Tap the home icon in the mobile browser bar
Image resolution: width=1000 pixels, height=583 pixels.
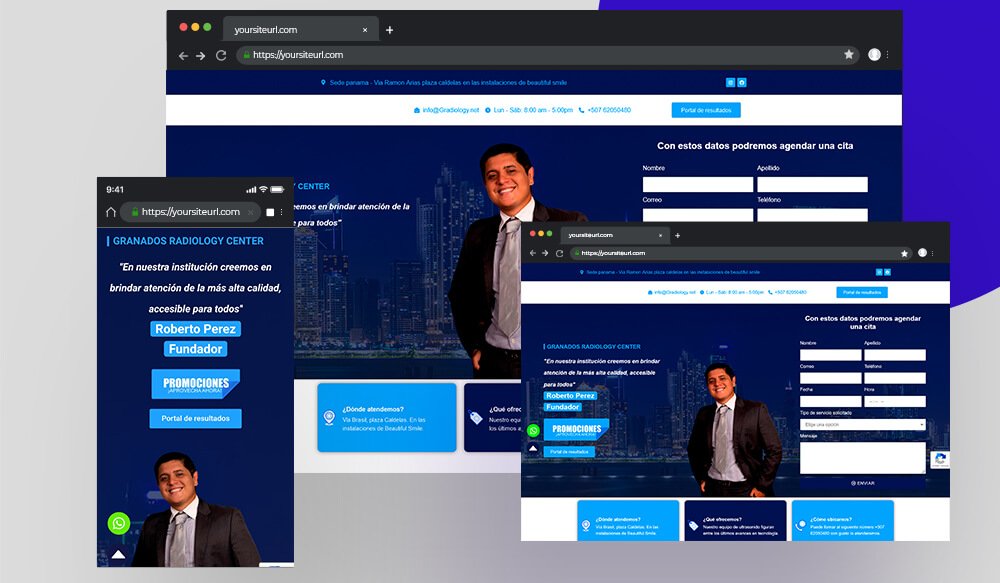pos(111,212)
